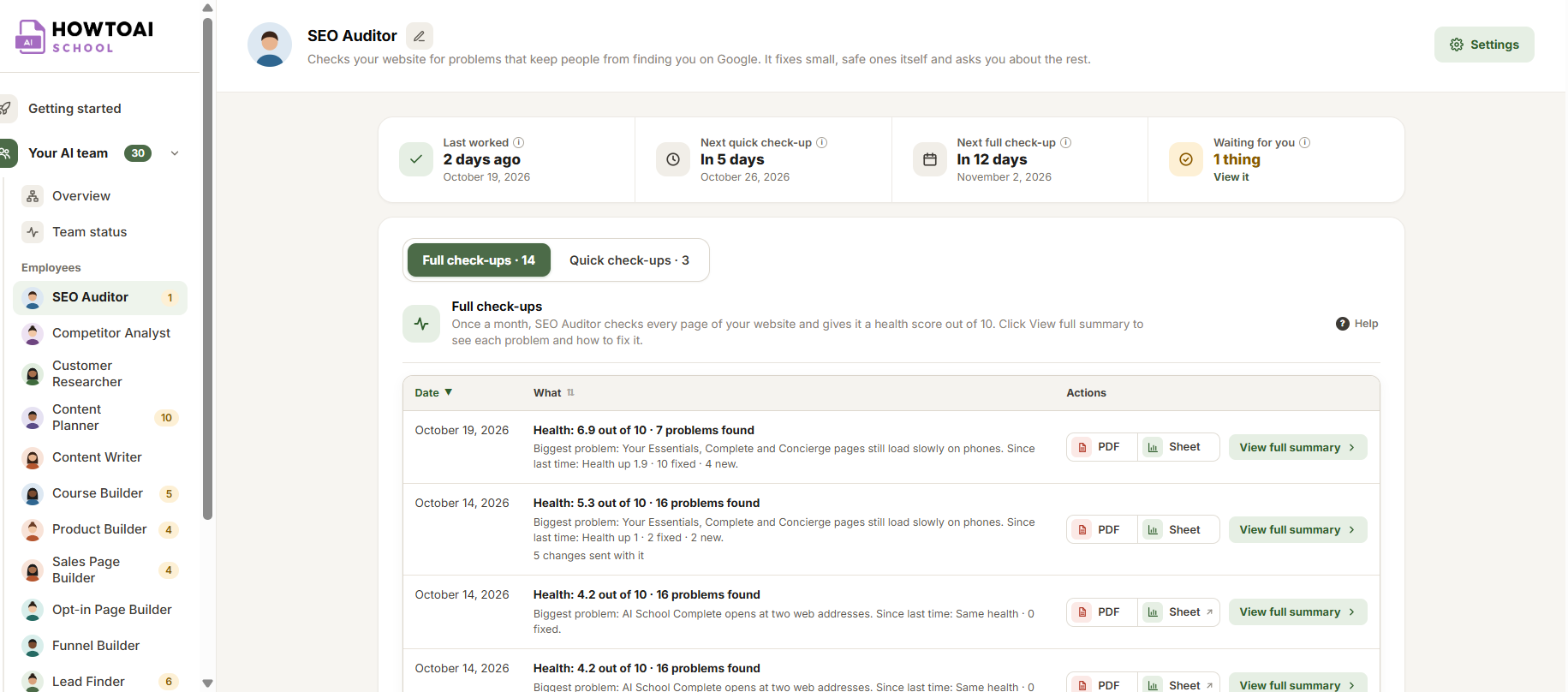Select Lead Finder avatar in sidebar
1568x692 pixels.
point(33,681)
